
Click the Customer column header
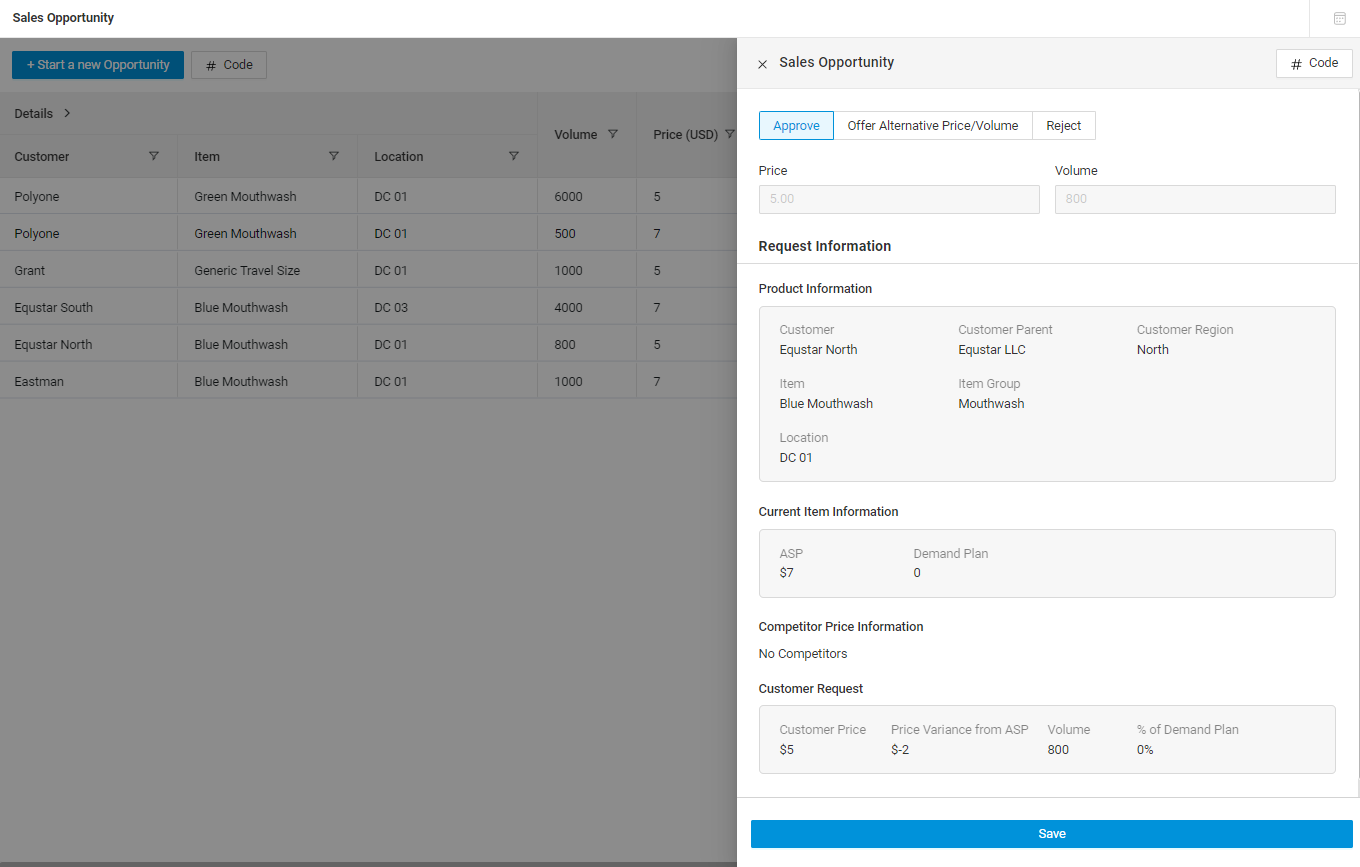pos(89,156)
